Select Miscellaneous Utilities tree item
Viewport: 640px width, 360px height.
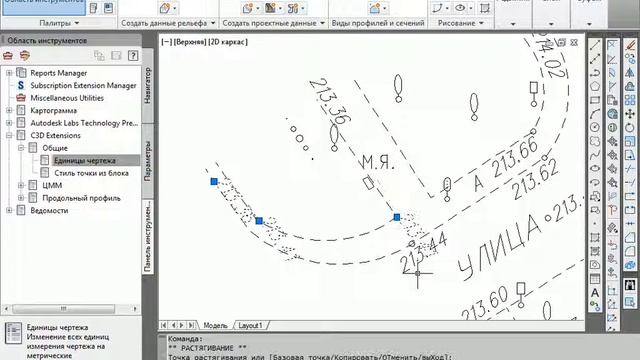pos(67,98)
